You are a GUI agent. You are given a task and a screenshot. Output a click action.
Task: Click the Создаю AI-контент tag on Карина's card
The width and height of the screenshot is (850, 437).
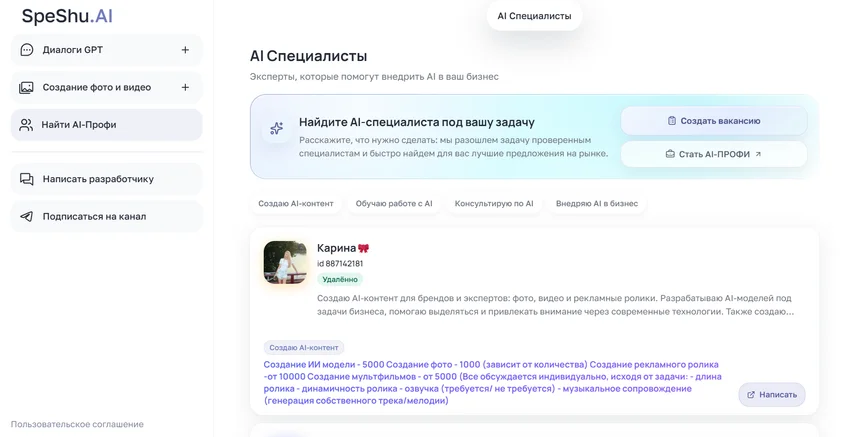pyautogui.click(x=304, y=348)
